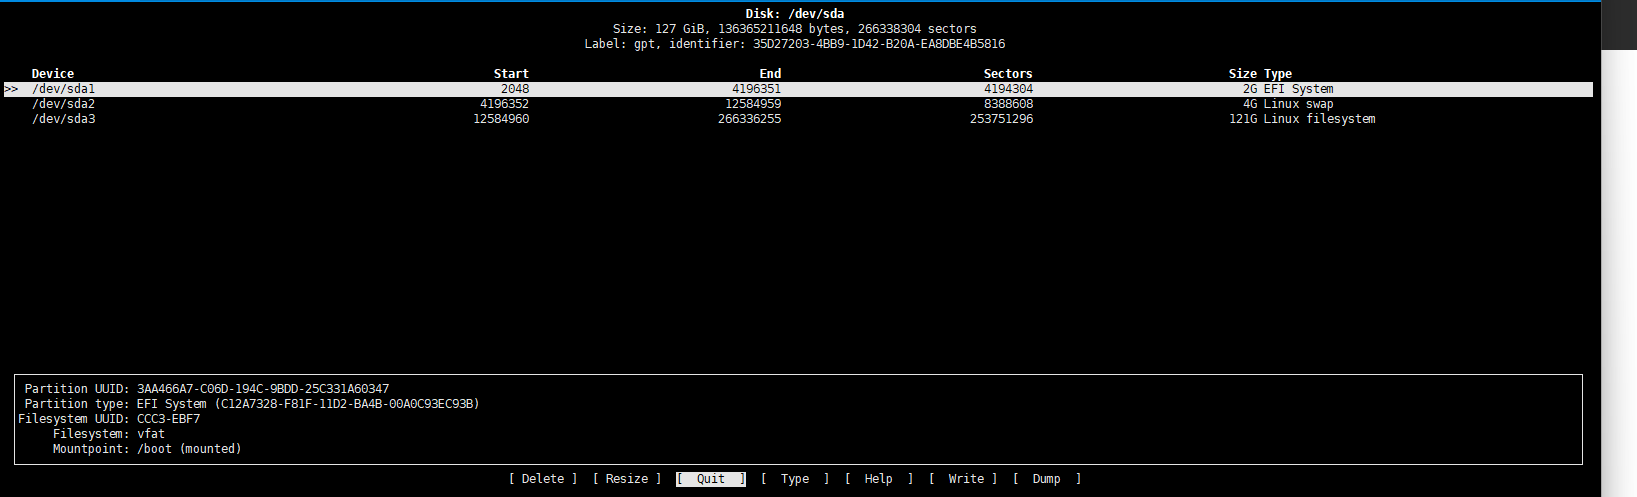Choose the Dump menu option
1637x497 pixels.
click(x=1047, y=479)
